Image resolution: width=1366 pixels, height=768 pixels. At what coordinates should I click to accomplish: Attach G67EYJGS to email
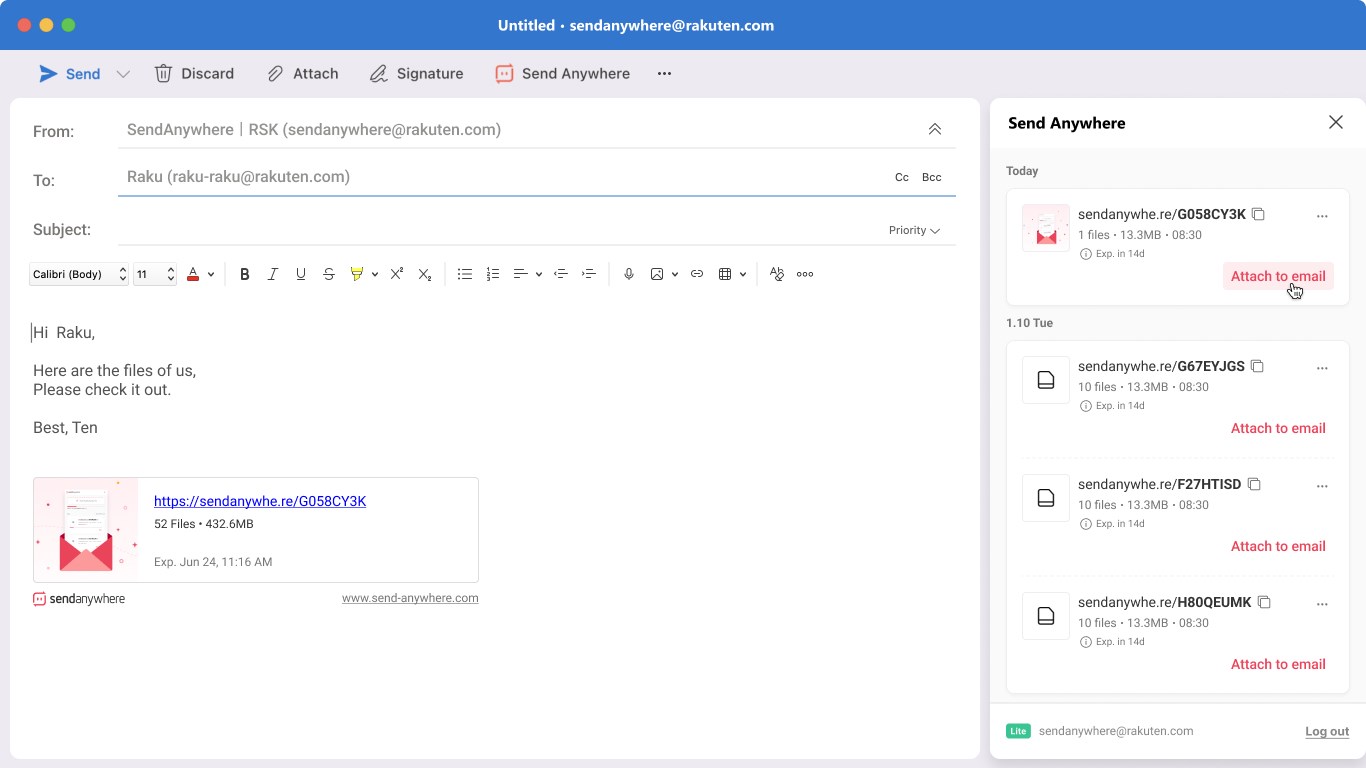[x=1278, y=428]
